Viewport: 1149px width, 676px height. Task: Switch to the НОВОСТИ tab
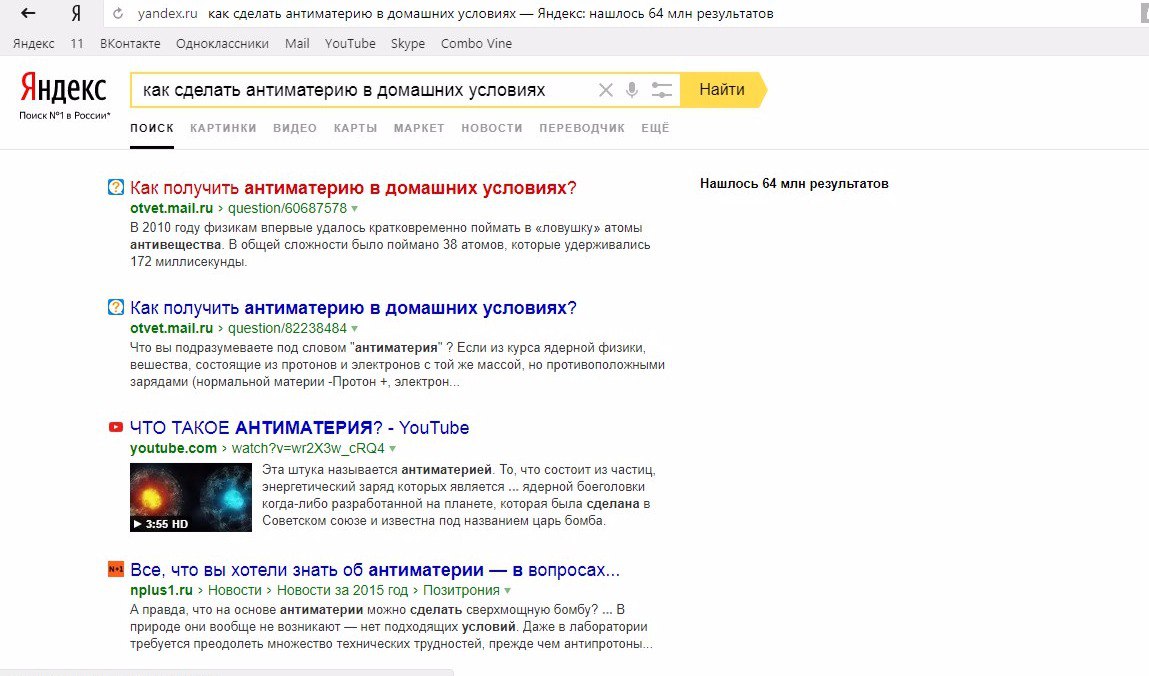click(492, 128)
